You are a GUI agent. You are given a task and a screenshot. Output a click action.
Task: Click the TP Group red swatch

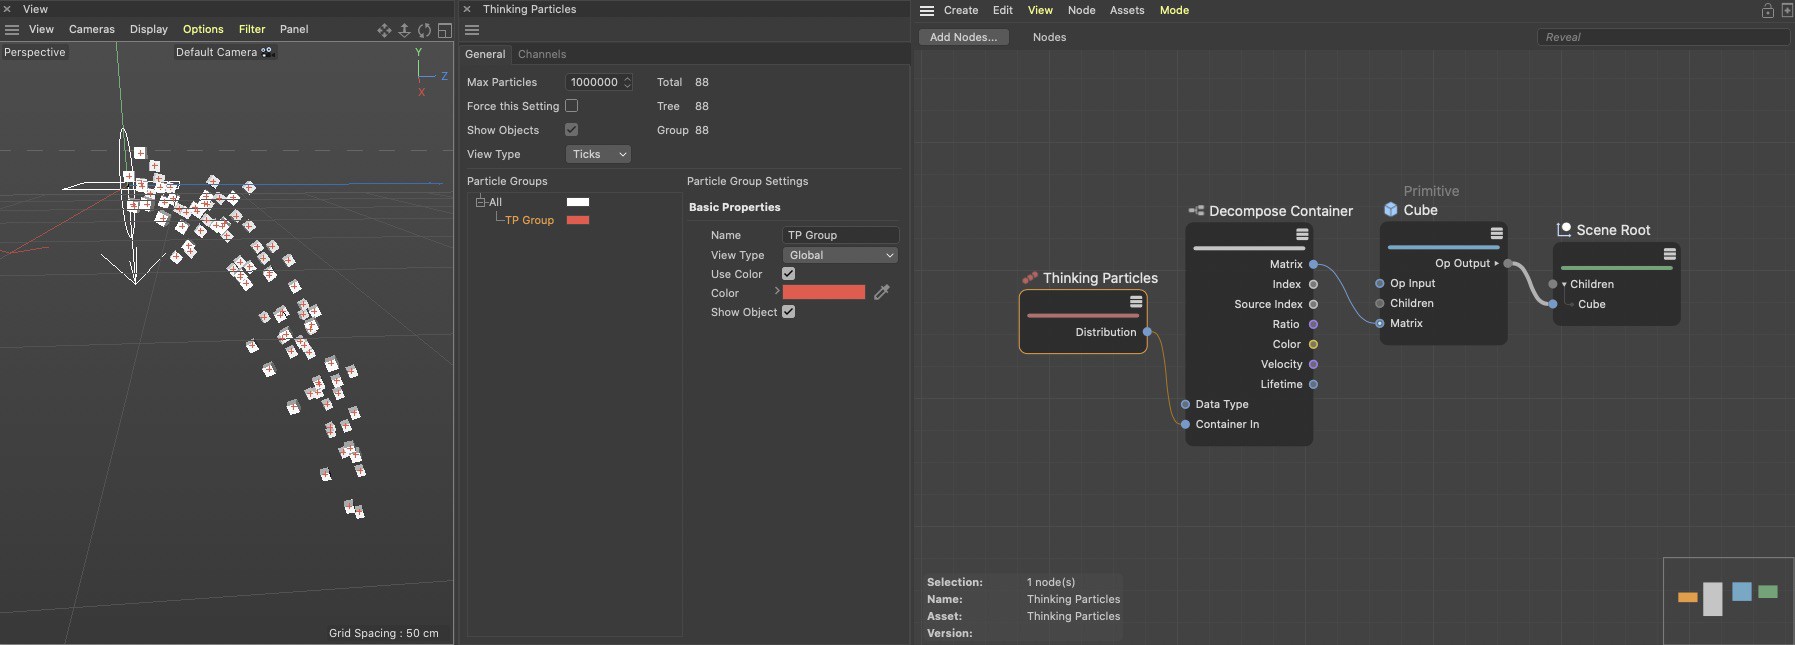578,220
